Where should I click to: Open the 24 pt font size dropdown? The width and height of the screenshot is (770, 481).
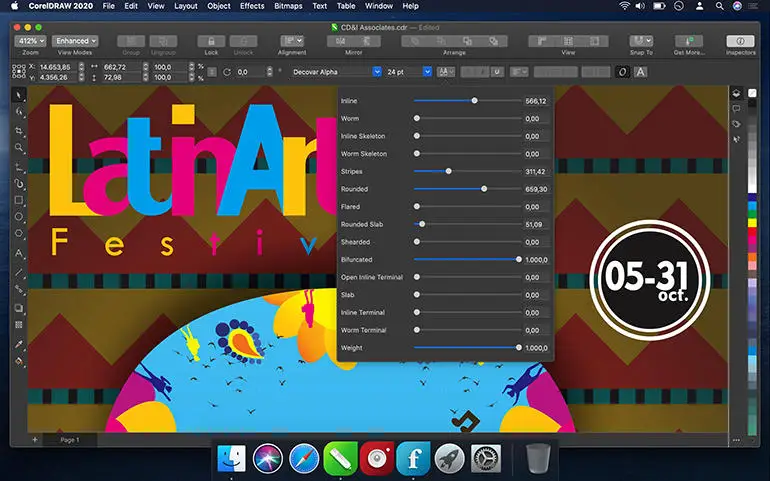[x=427, y=72]
